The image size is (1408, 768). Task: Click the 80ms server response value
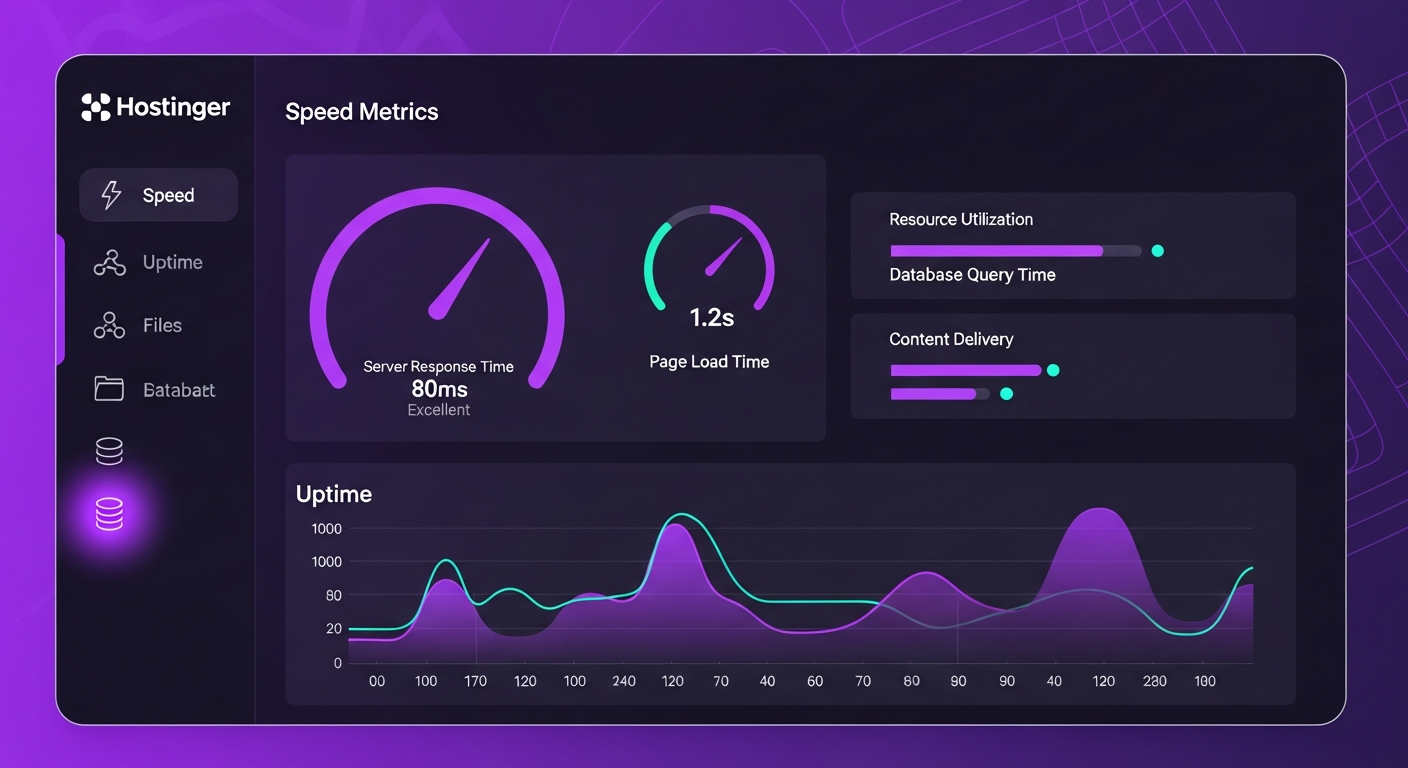coord(439,389)
